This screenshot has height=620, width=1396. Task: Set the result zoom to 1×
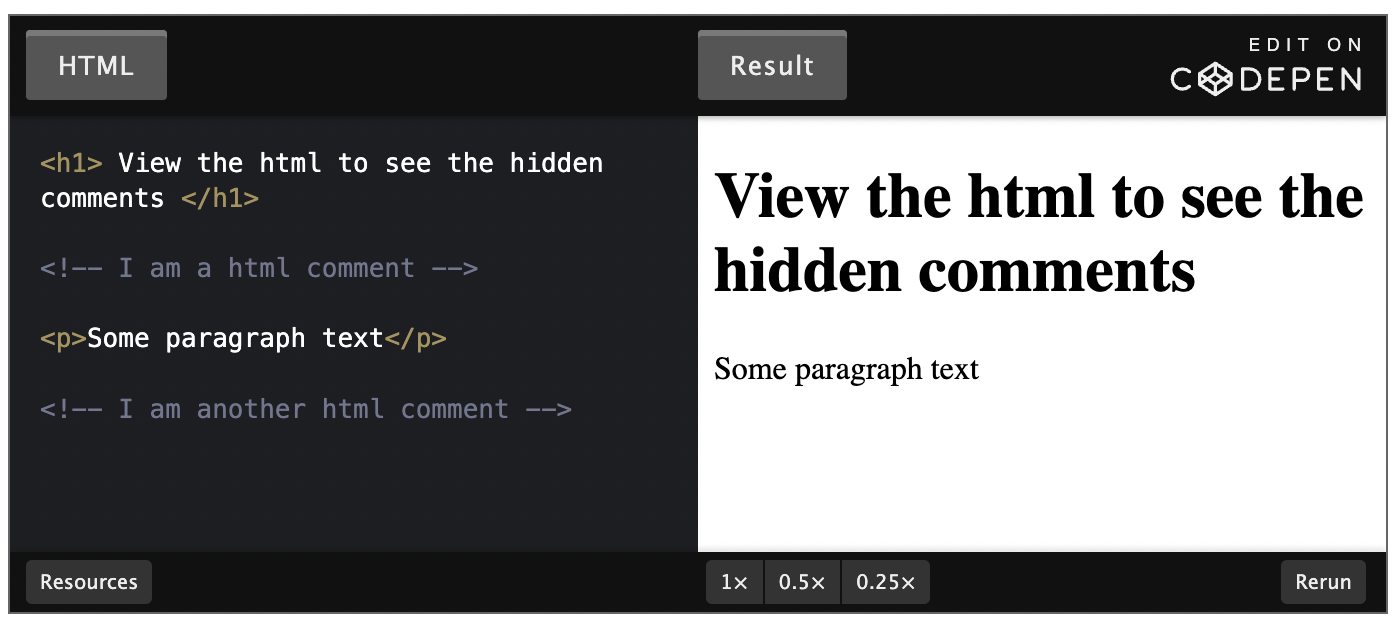point(735,582)
